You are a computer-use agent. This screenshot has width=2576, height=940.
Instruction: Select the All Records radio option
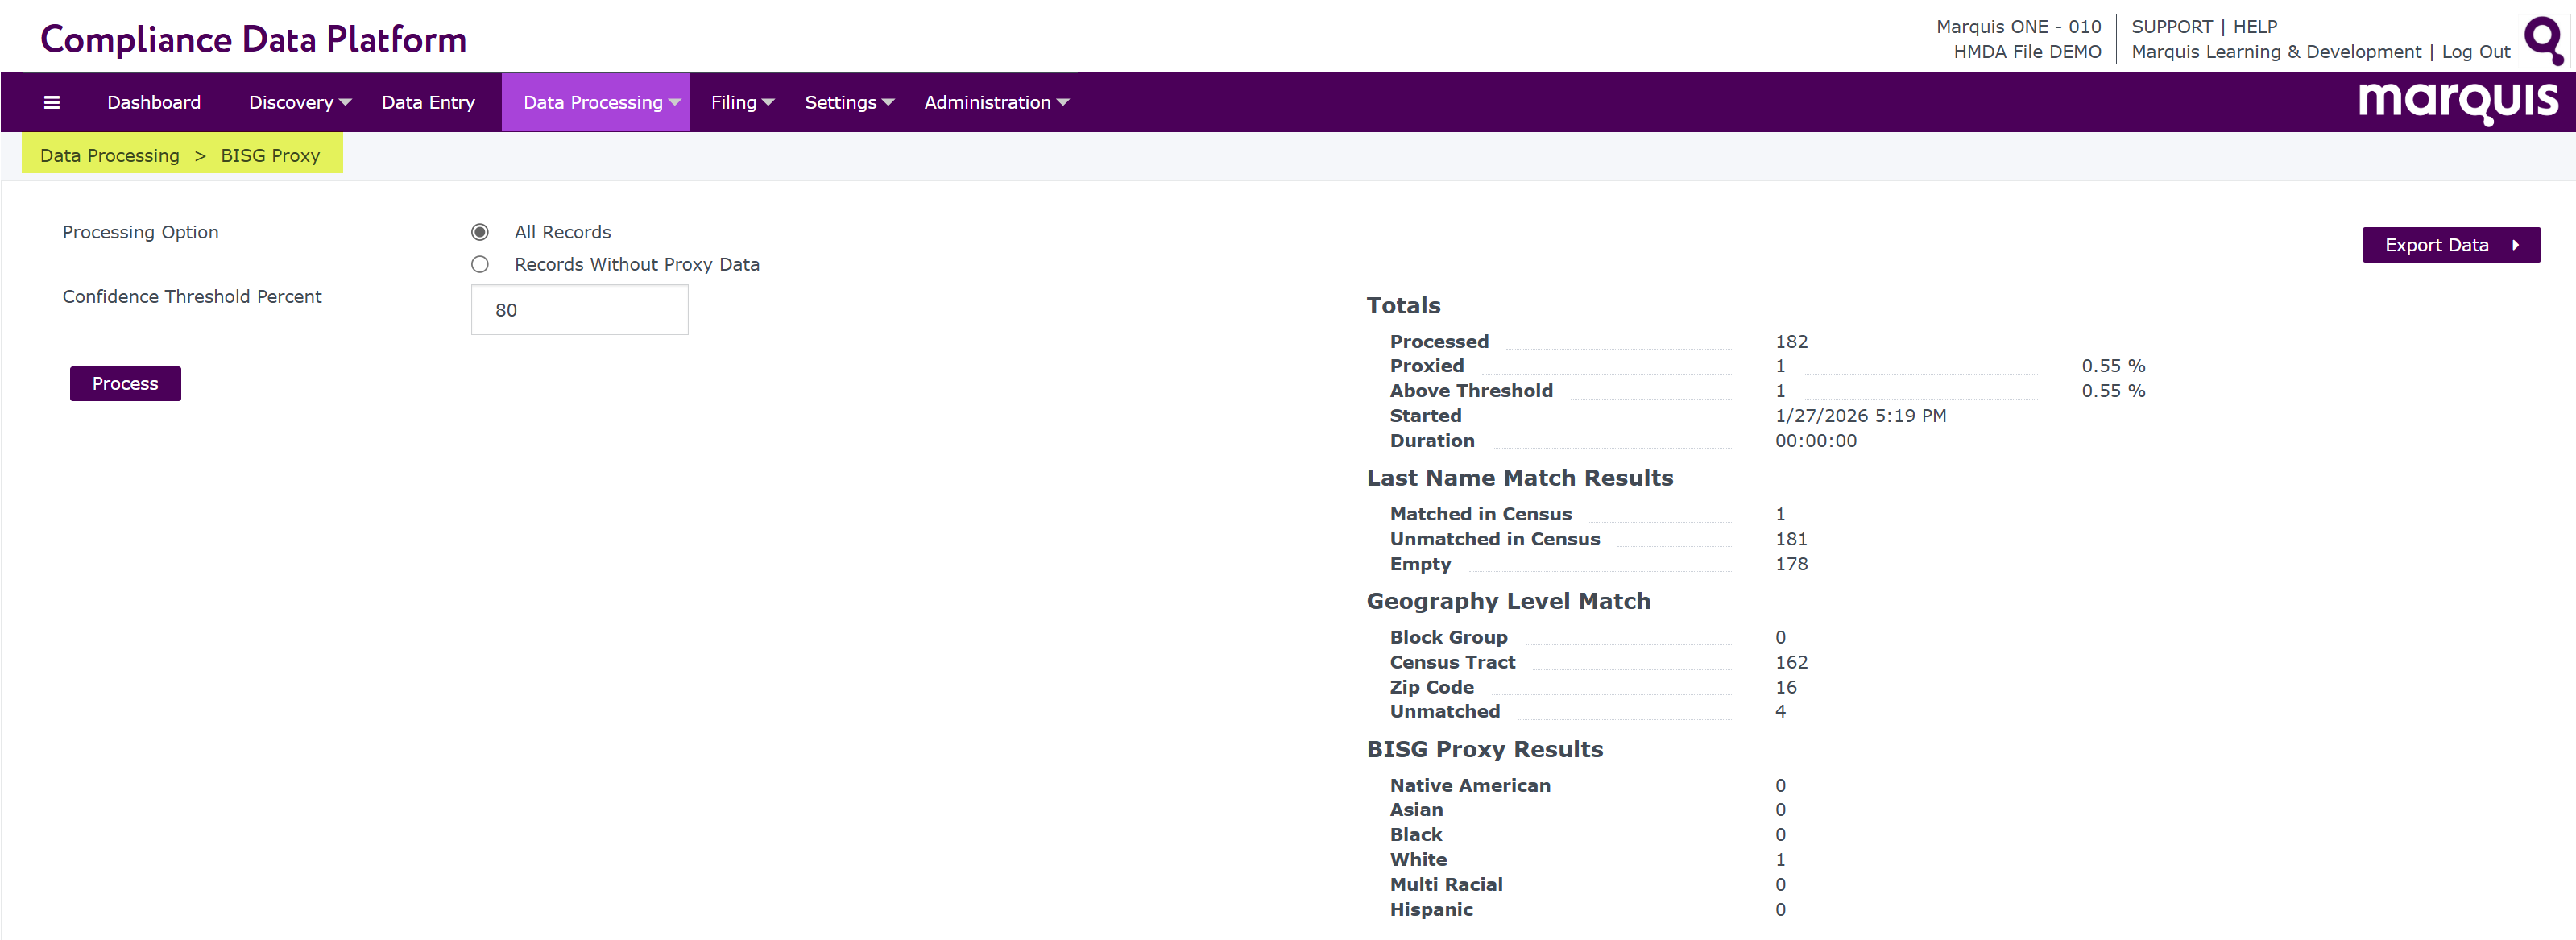(x=480, y=232)
